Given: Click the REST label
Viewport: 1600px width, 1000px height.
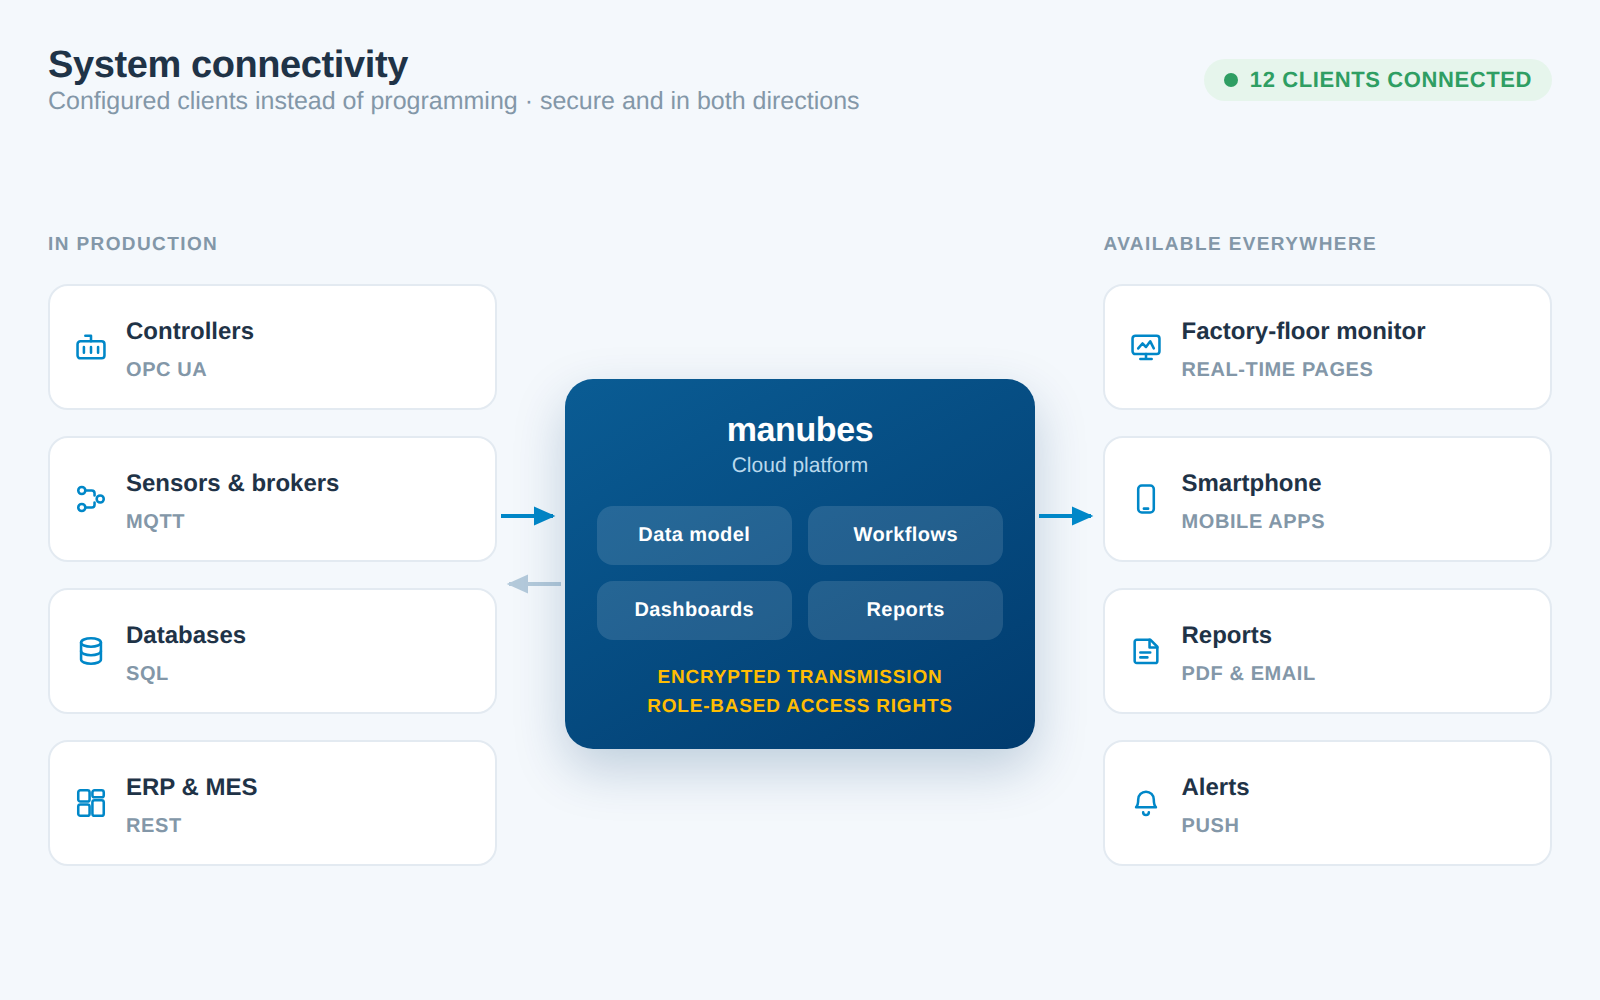Looking at the screenshot, I should 153,825.
